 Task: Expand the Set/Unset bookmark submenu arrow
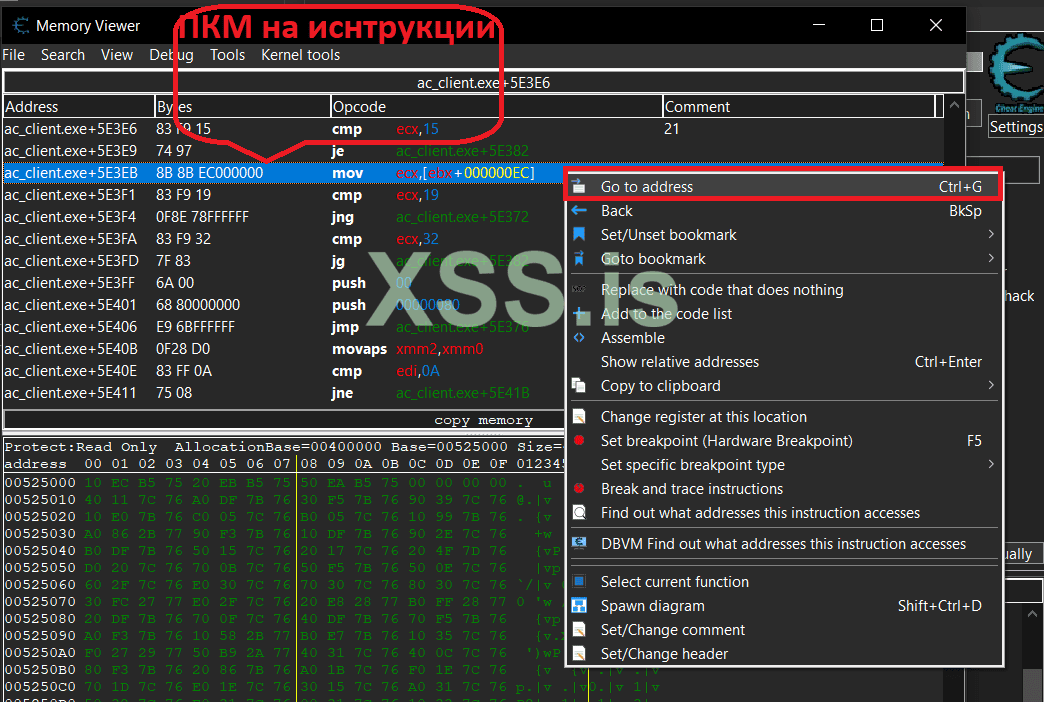[x=991, y=234]
